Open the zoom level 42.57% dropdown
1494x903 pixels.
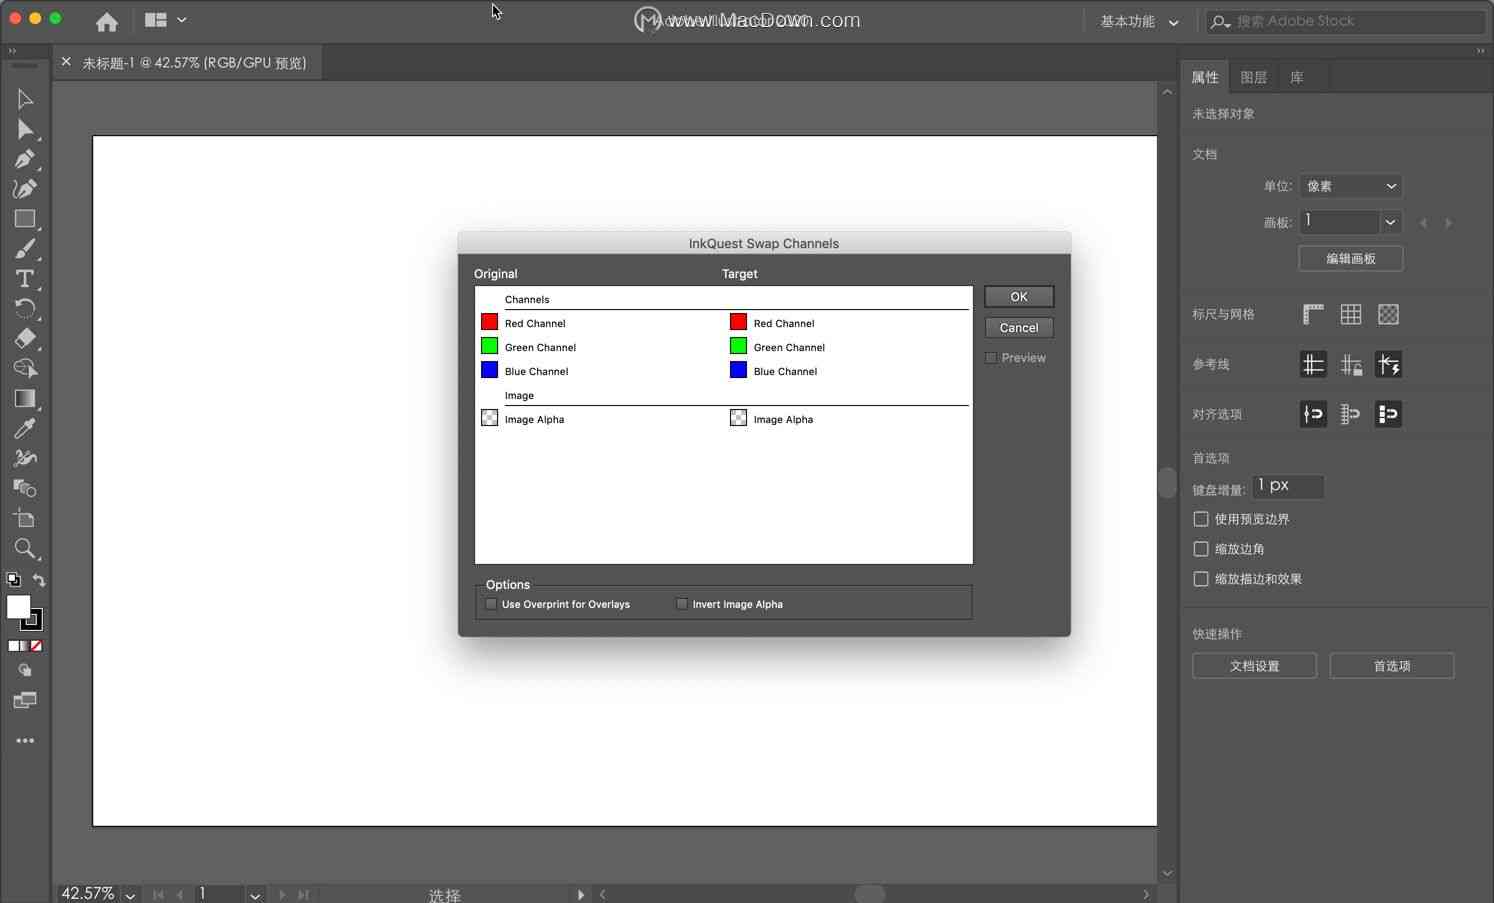click(130, 895)
